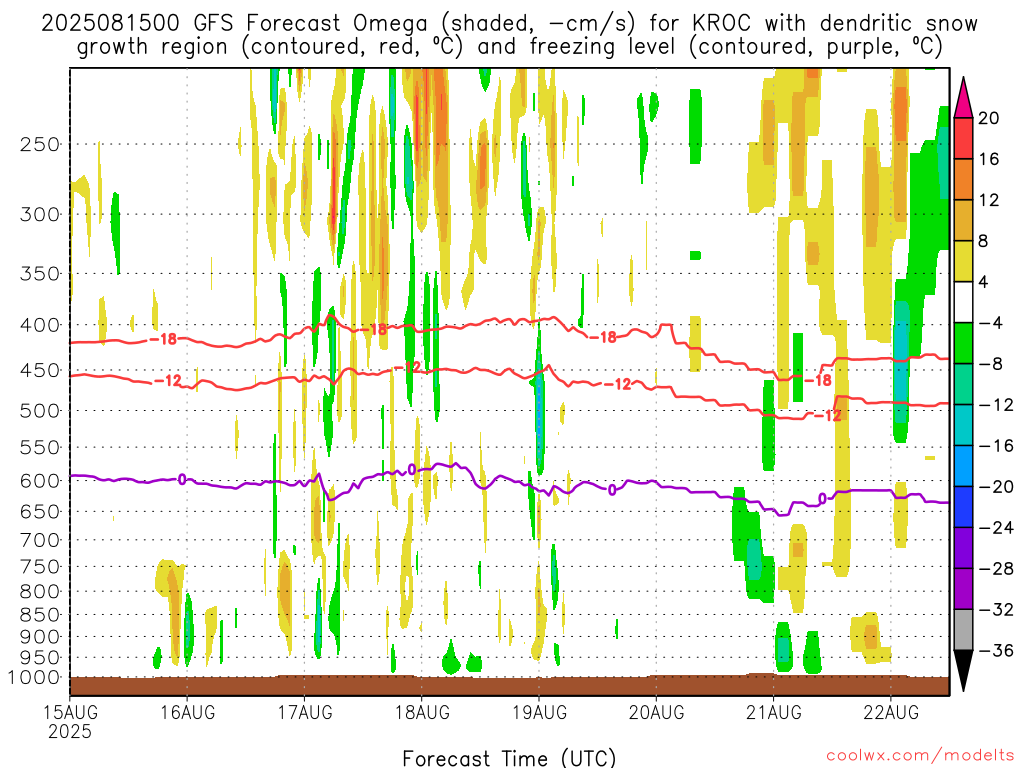Click the 750 pressure level label

(x=40, y=566)
